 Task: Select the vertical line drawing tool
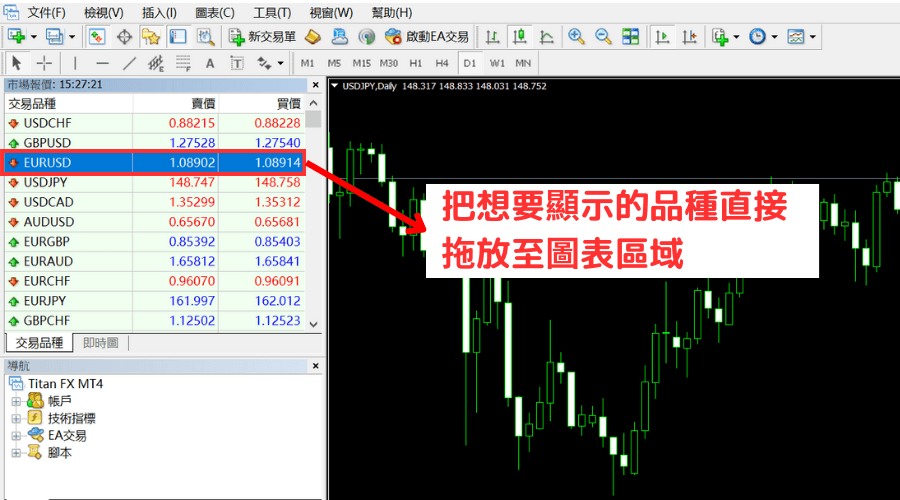(75, 63)
